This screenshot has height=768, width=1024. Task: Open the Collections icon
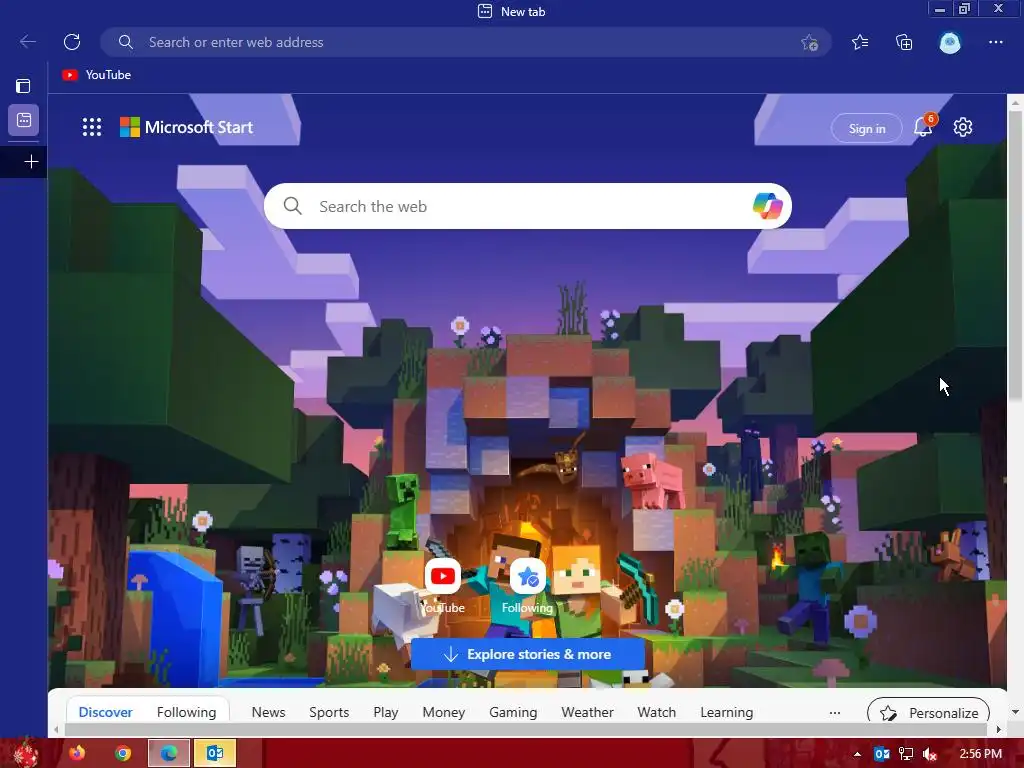click(904, 42)
